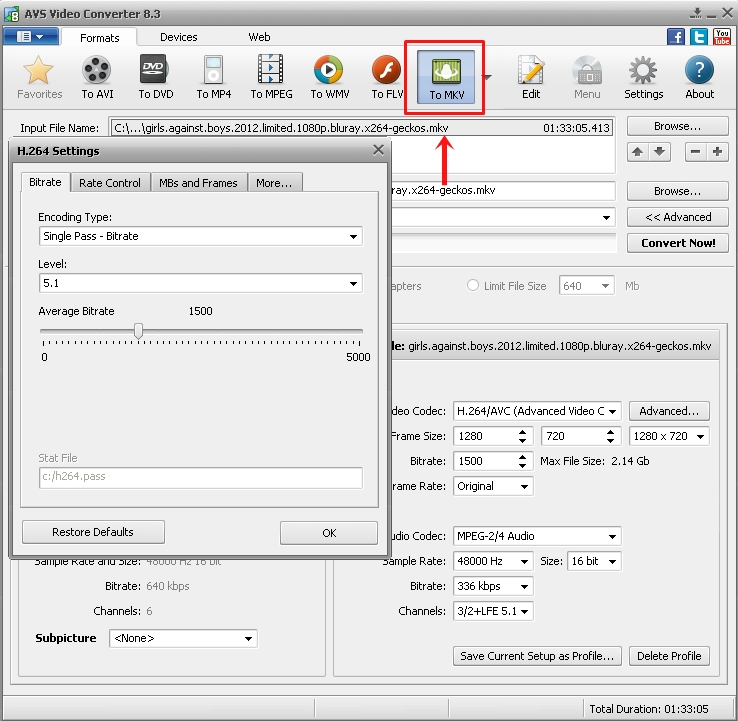Open the YouTube icon
This screenshot has height=721, width=738.
point(722,37)
